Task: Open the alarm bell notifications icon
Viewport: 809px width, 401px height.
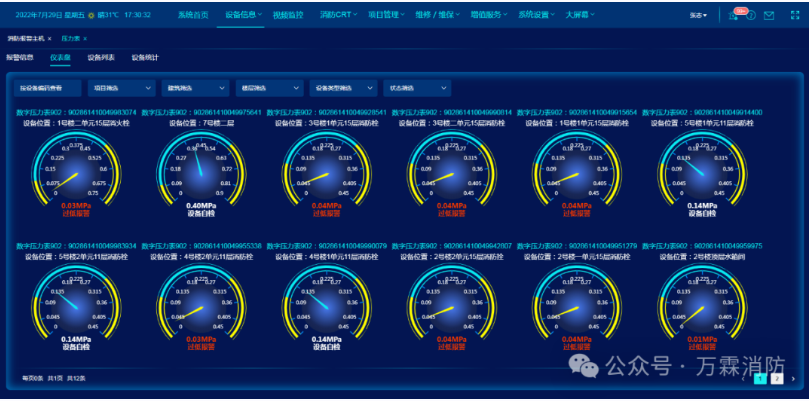Action: point(733,15)
